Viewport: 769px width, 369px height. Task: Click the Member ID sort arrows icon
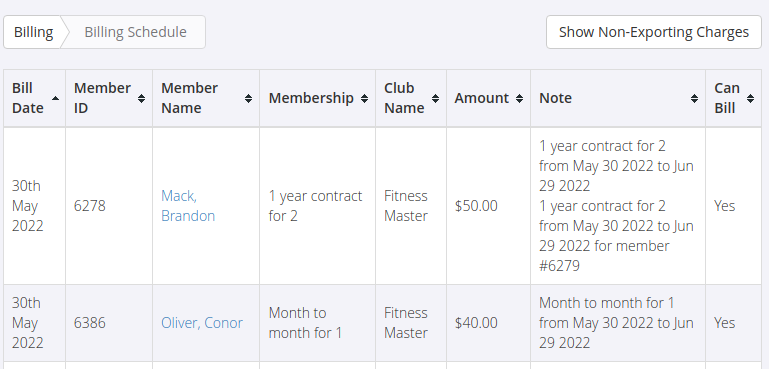click(x=141, y=98)
